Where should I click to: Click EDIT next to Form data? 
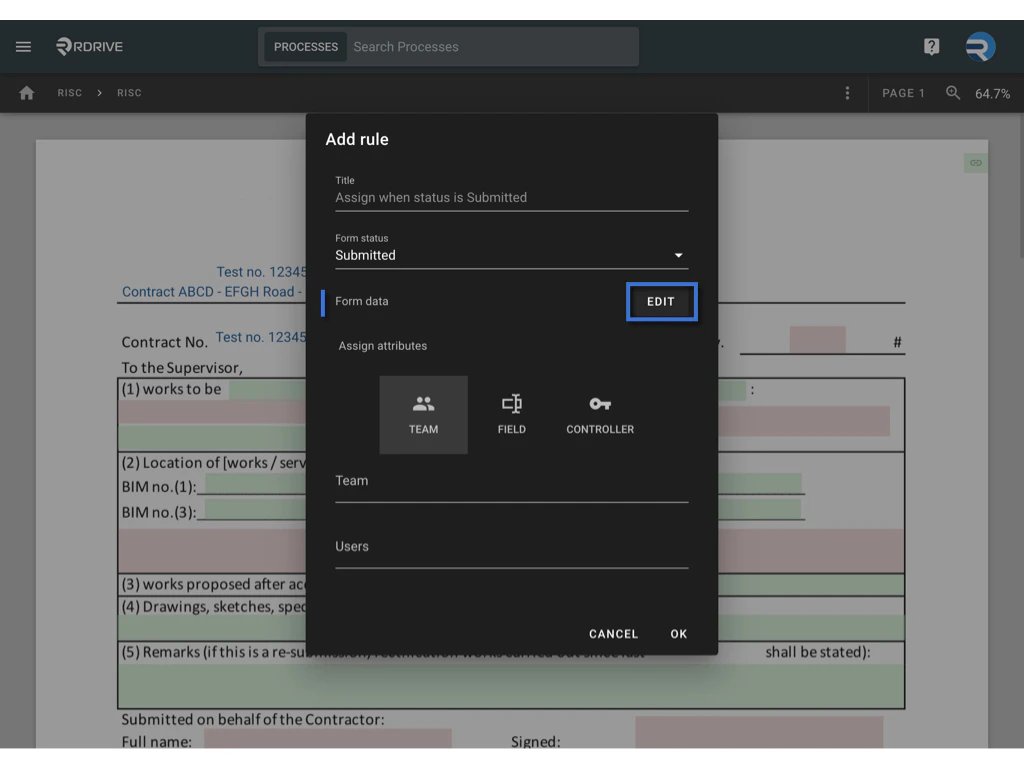[661, 301]
